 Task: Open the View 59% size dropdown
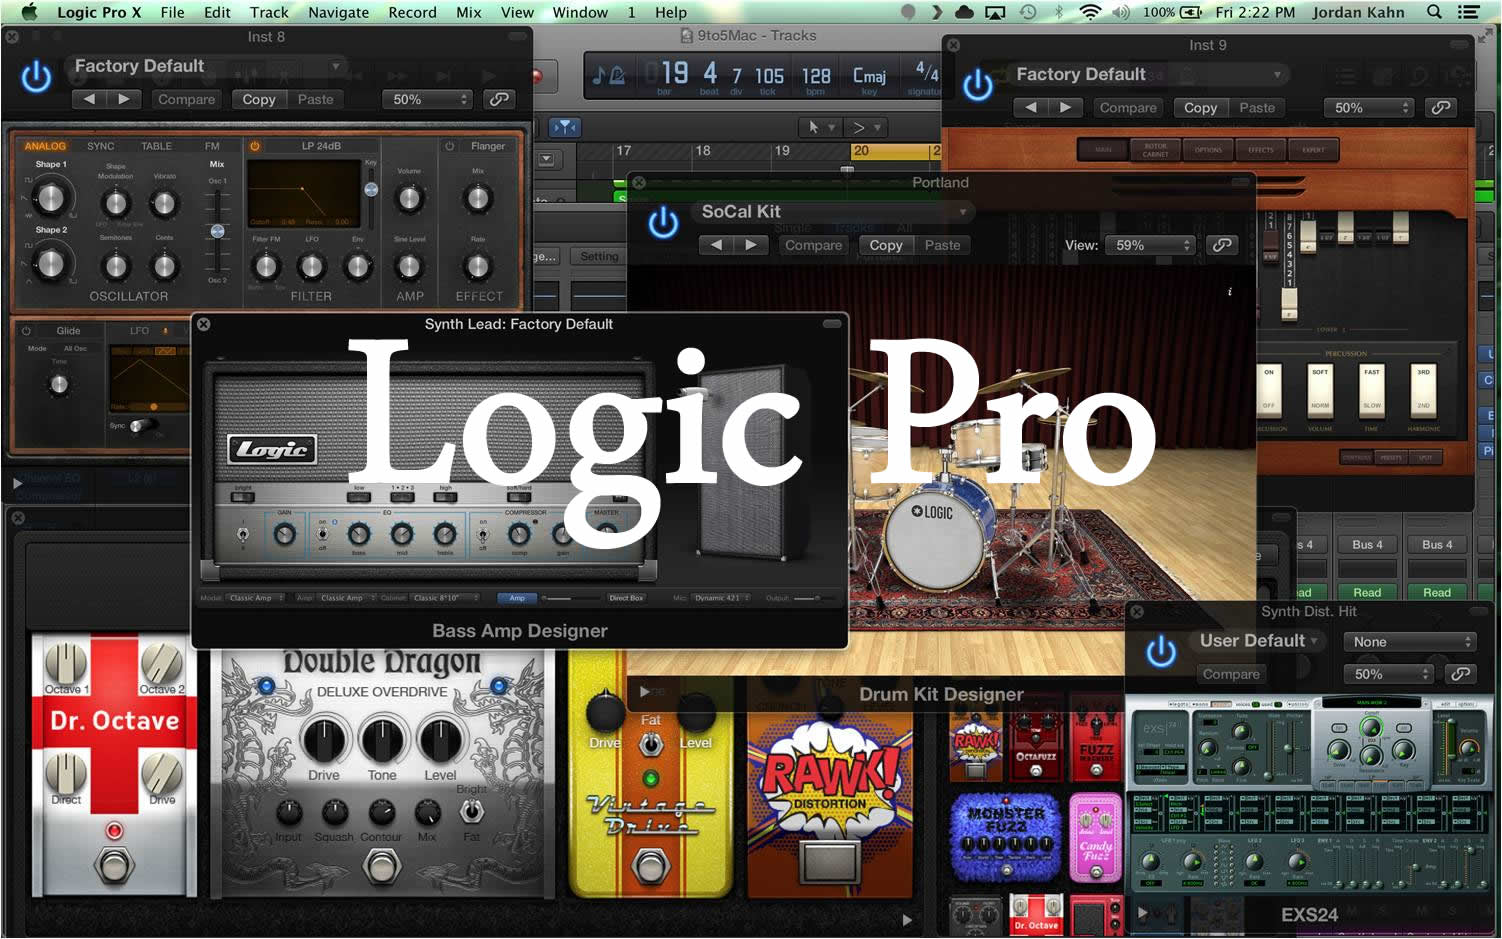(1150, 245)
